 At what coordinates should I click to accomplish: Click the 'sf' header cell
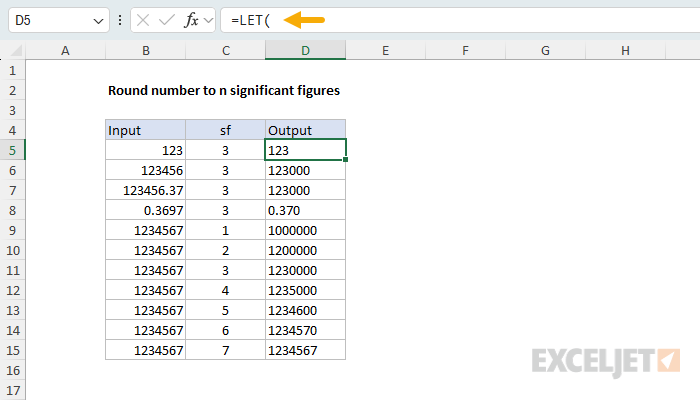225,130
